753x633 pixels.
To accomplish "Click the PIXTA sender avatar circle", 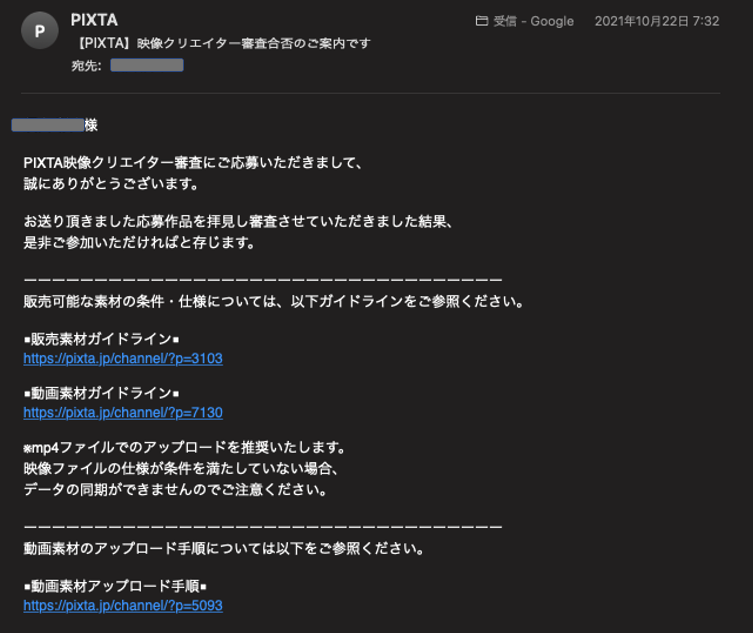I will click(x=40, y=31).
